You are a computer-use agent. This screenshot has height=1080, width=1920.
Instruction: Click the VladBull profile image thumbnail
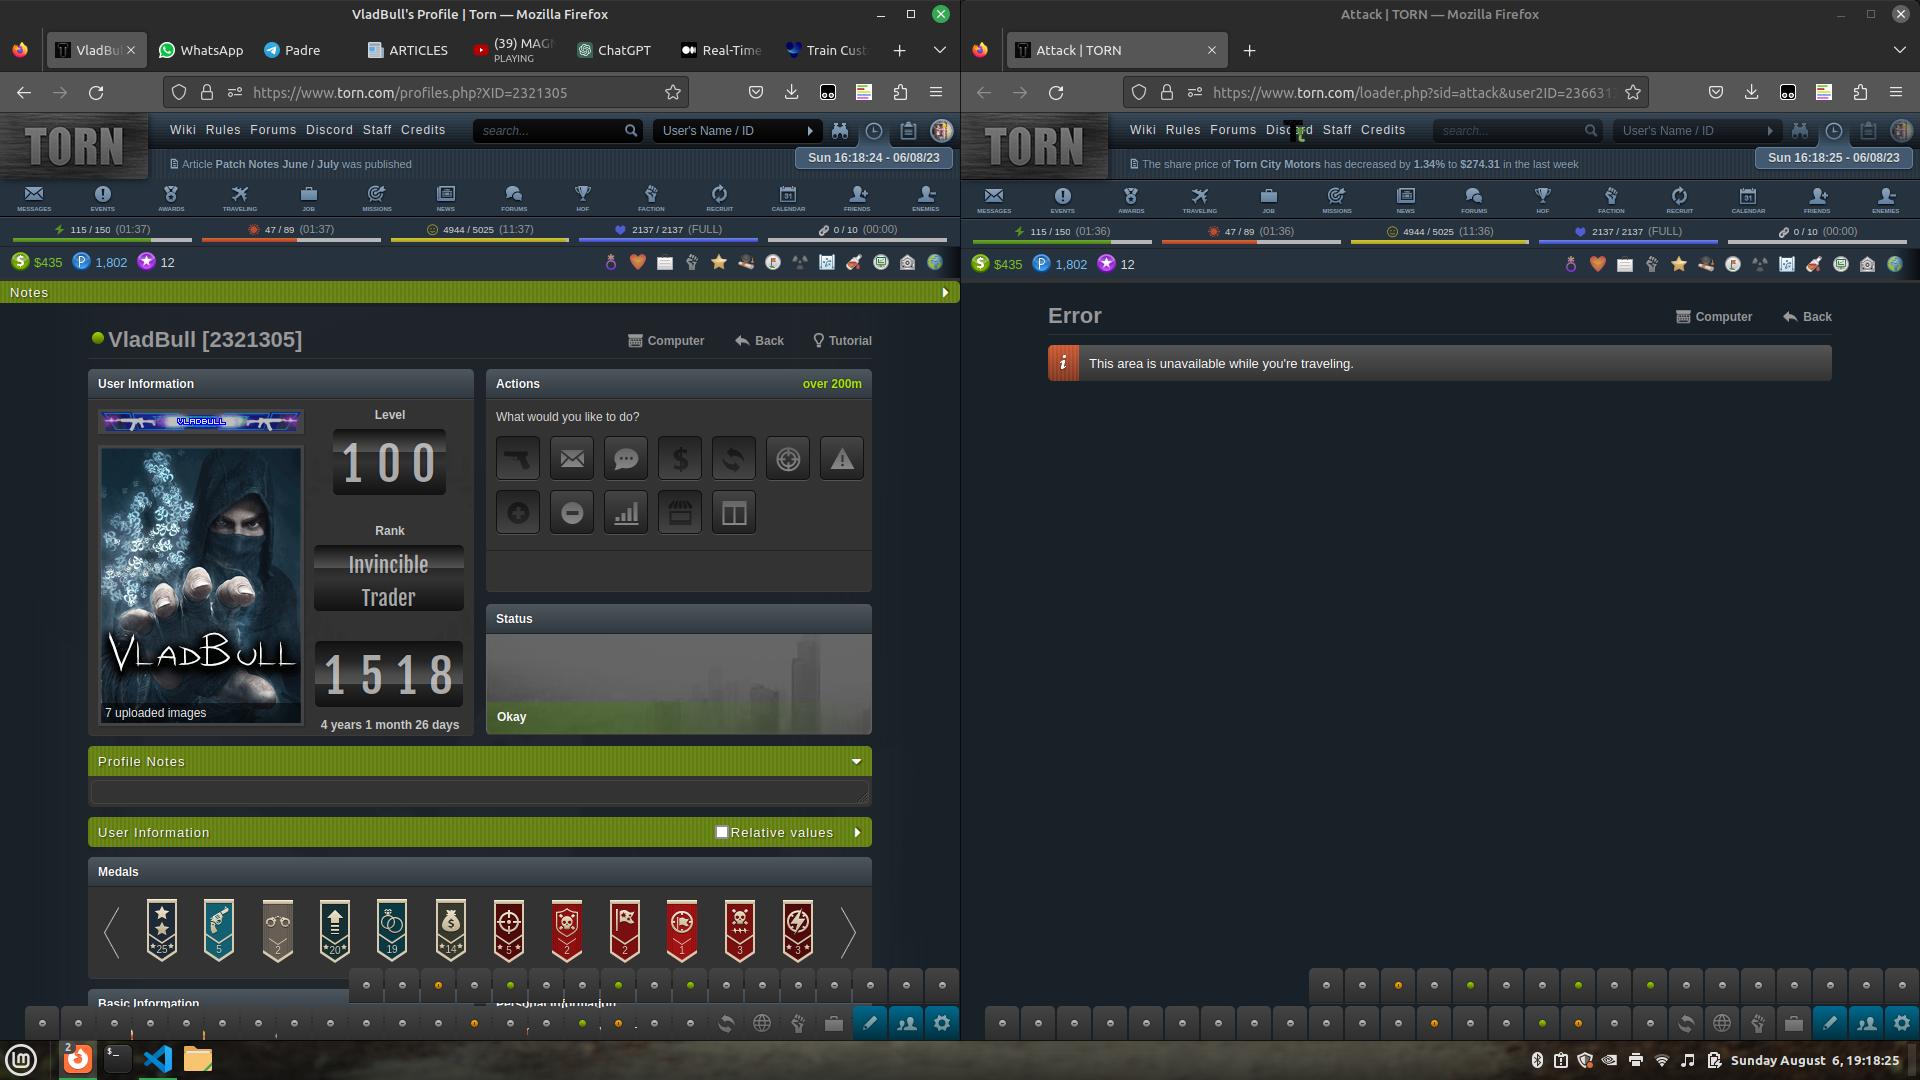(200, 585)
